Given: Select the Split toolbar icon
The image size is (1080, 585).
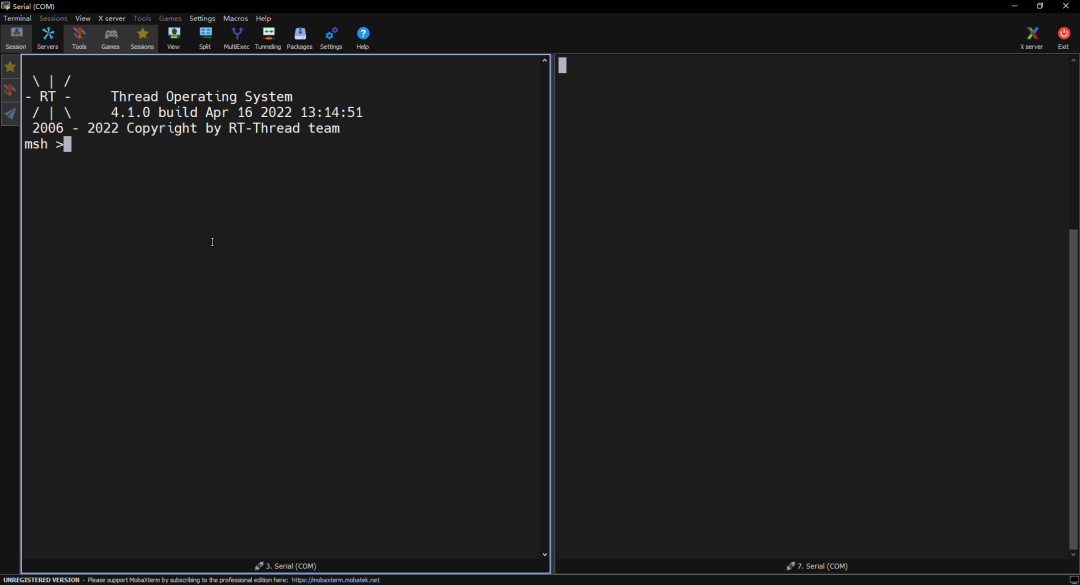Looking at the screenshot, I should [205, 39].
